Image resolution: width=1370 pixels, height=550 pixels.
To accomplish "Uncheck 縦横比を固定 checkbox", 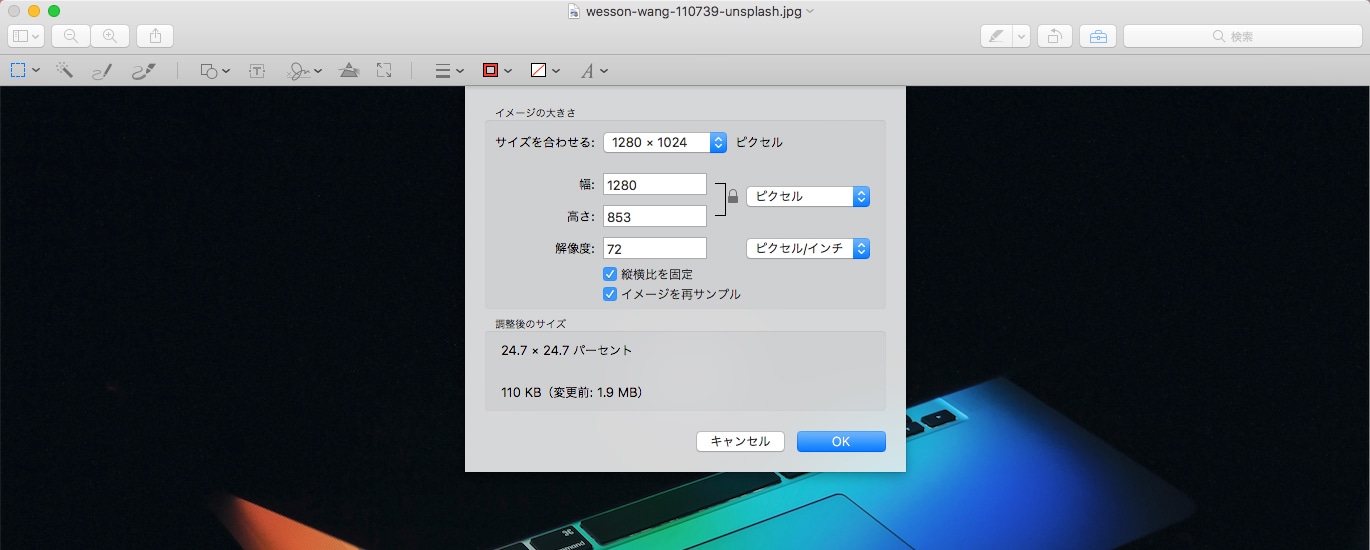I will click(610, 274).
